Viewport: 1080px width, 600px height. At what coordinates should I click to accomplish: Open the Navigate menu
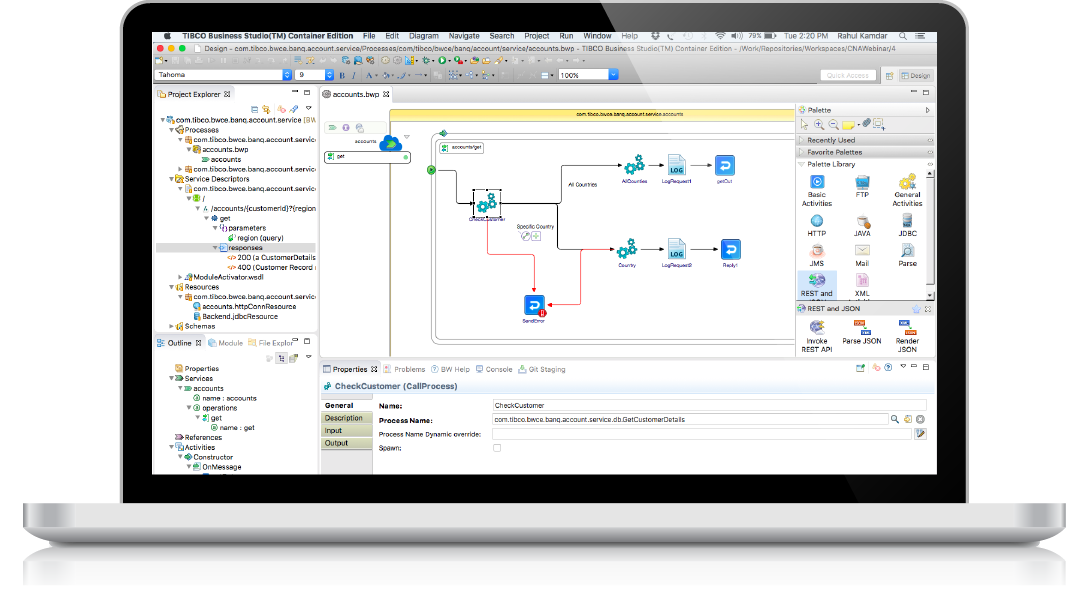tap(464, 36)
